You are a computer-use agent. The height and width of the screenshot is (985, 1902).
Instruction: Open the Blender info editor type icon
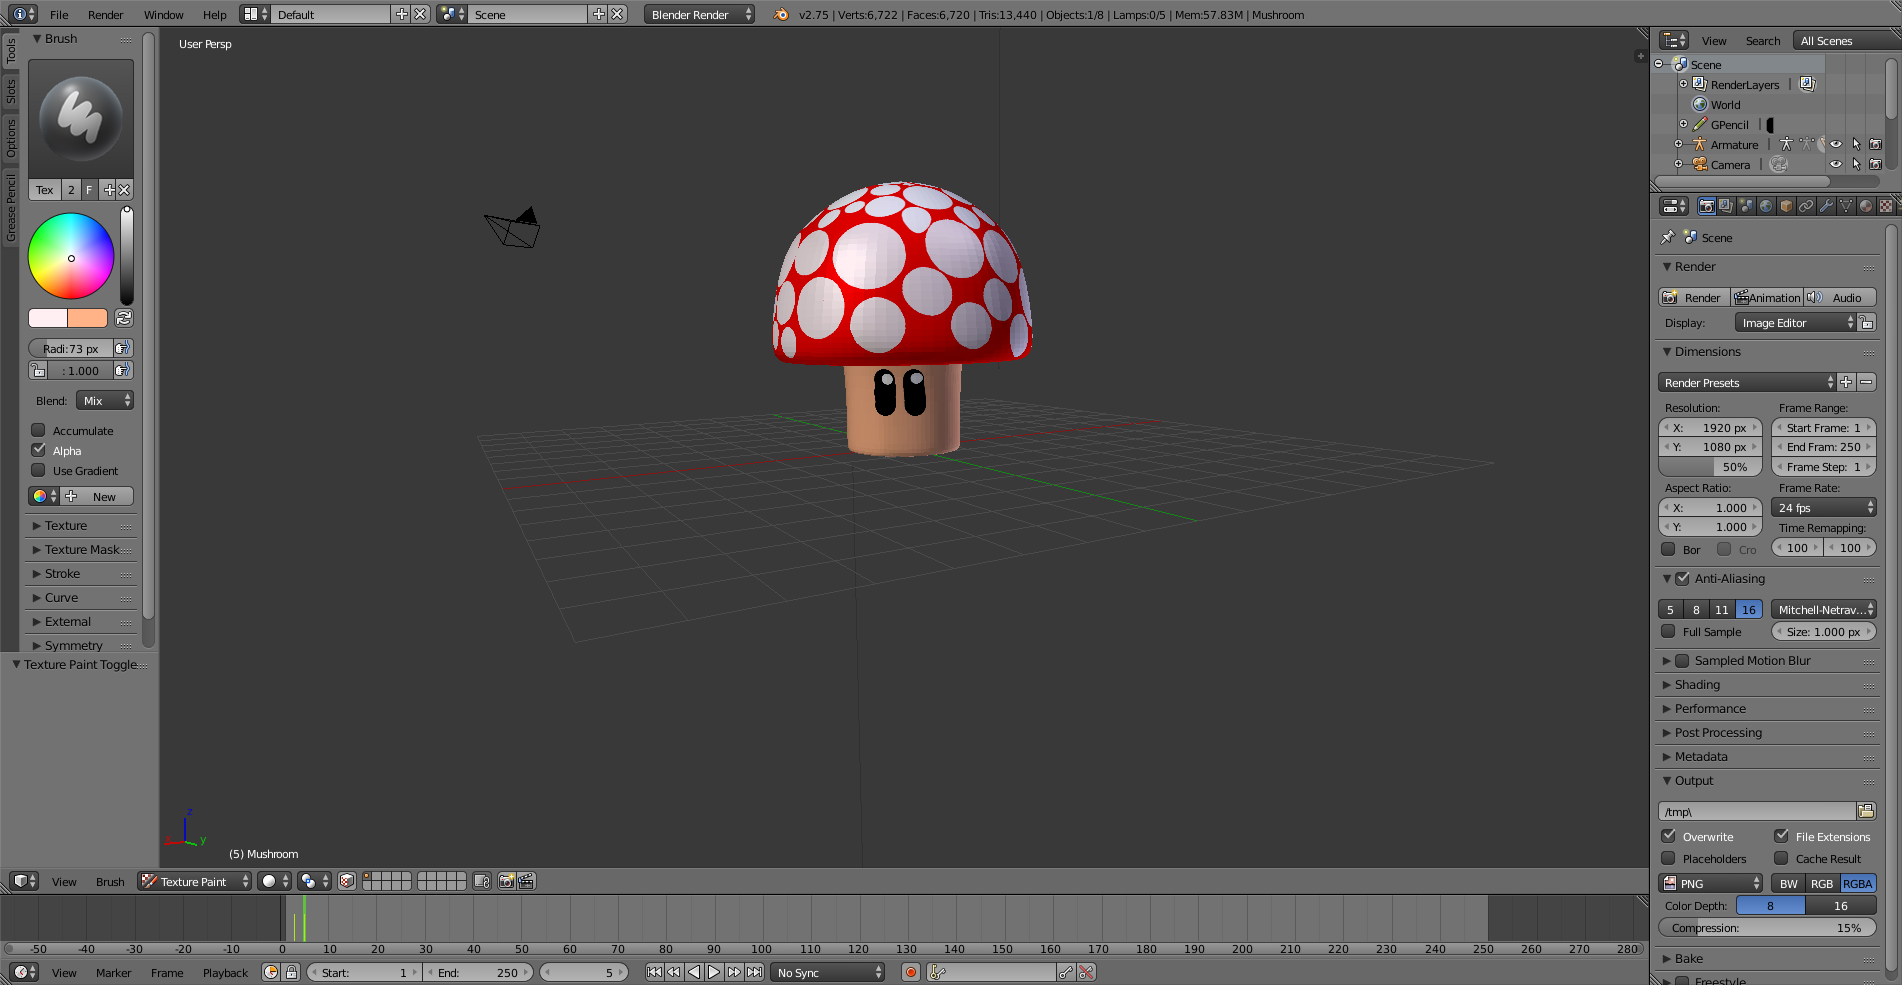click(24, 14)
